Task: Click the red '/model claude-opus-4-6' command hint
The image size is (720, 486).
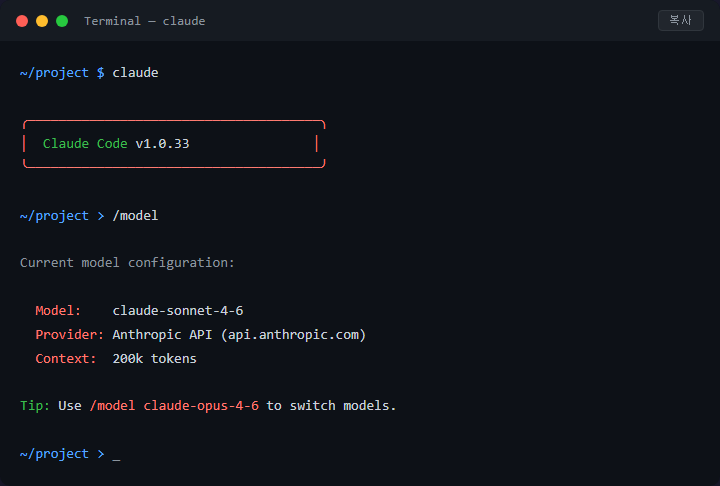Action: pos(174,406)
